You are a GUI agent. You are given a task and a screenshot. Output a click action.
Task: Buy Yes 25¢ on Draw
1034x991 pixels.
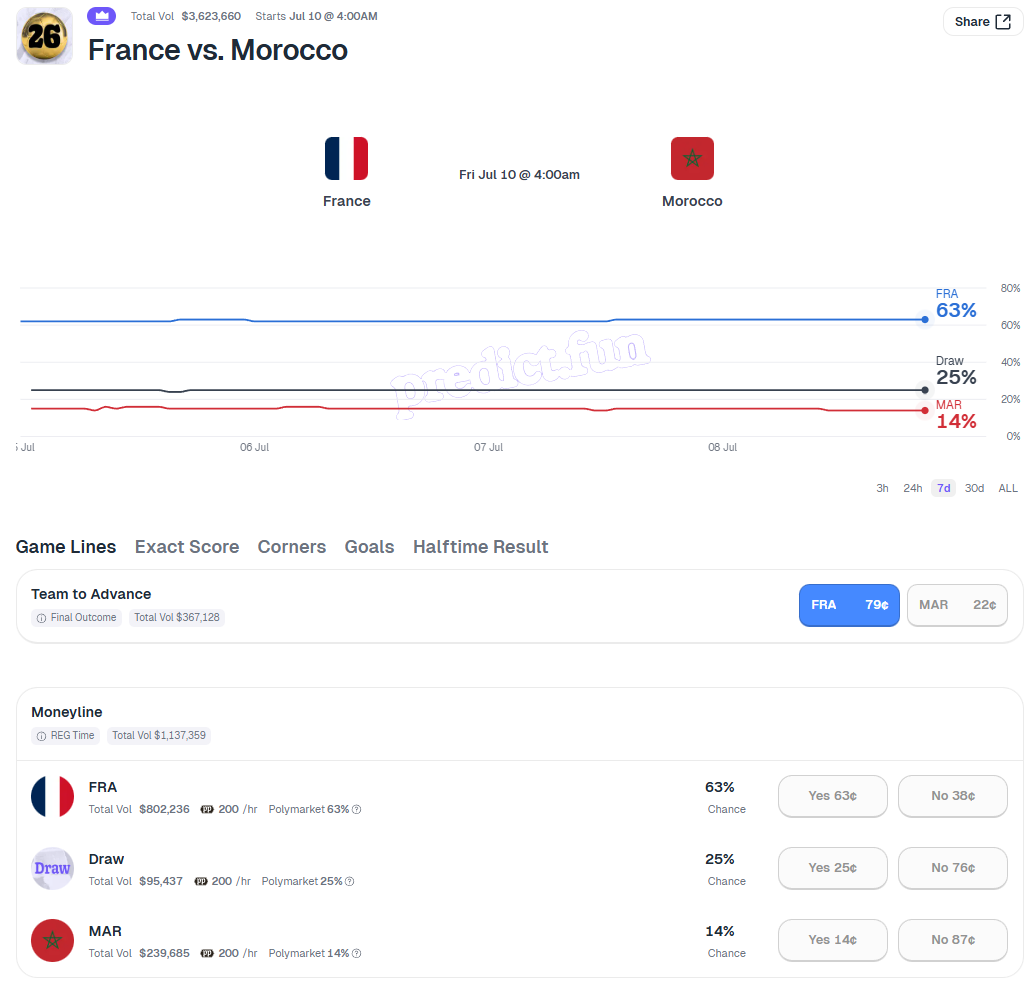[832, 868]
